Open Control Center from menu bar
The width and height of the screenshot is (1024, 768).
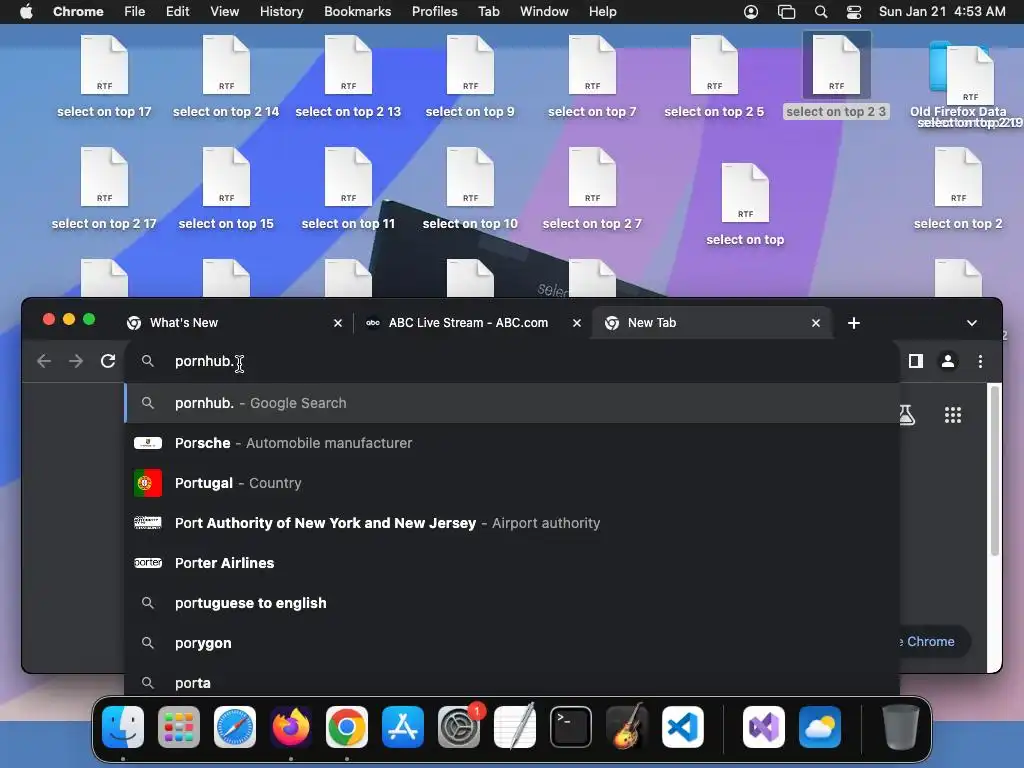pyautogui.click(x=854, y=12)
